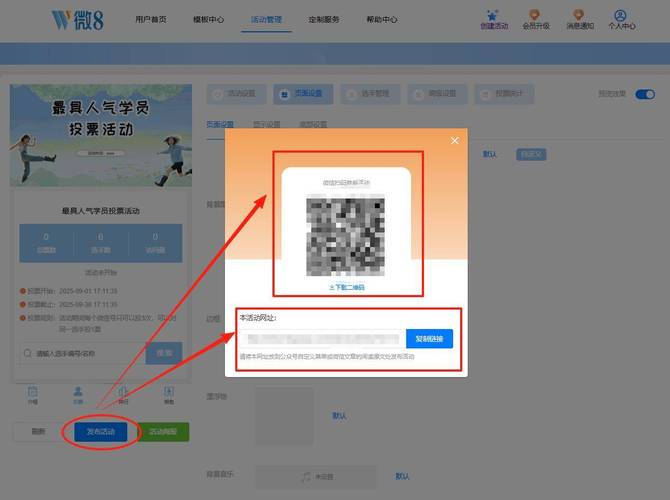The height and width of the screenshot is (500, 670).
Task: Click the 刷新 button
Action: (38, 432)
